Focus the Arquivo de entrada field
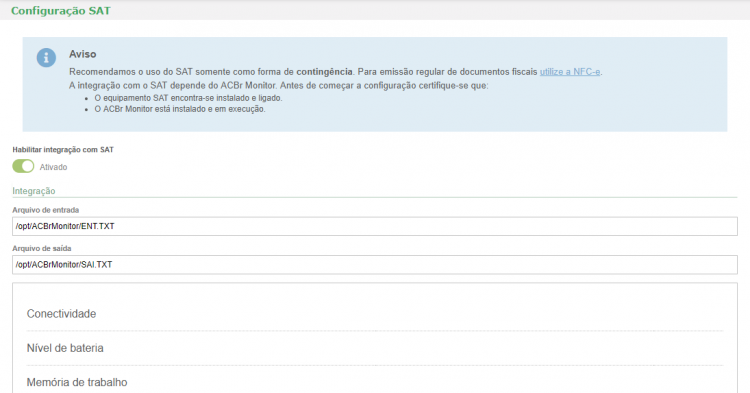This screenshot has height=393, width=750. coord(375,226)
